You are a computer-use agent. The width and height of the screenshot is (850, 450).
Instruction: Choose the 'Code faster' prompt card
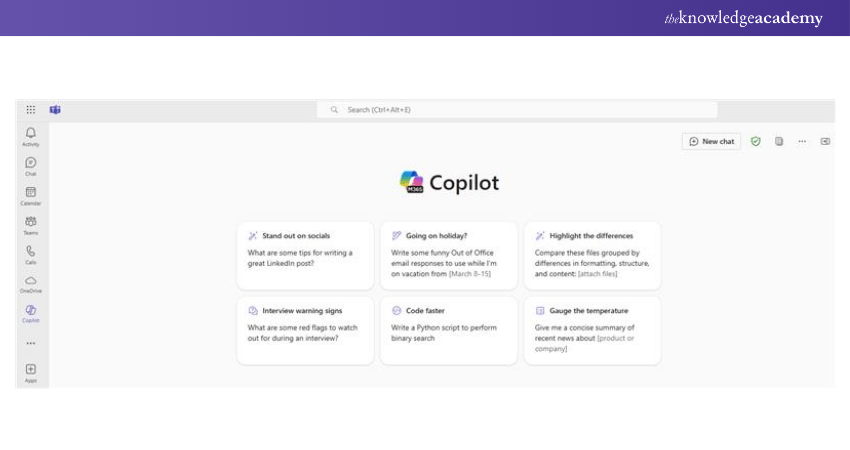click(x=449, y=329)
